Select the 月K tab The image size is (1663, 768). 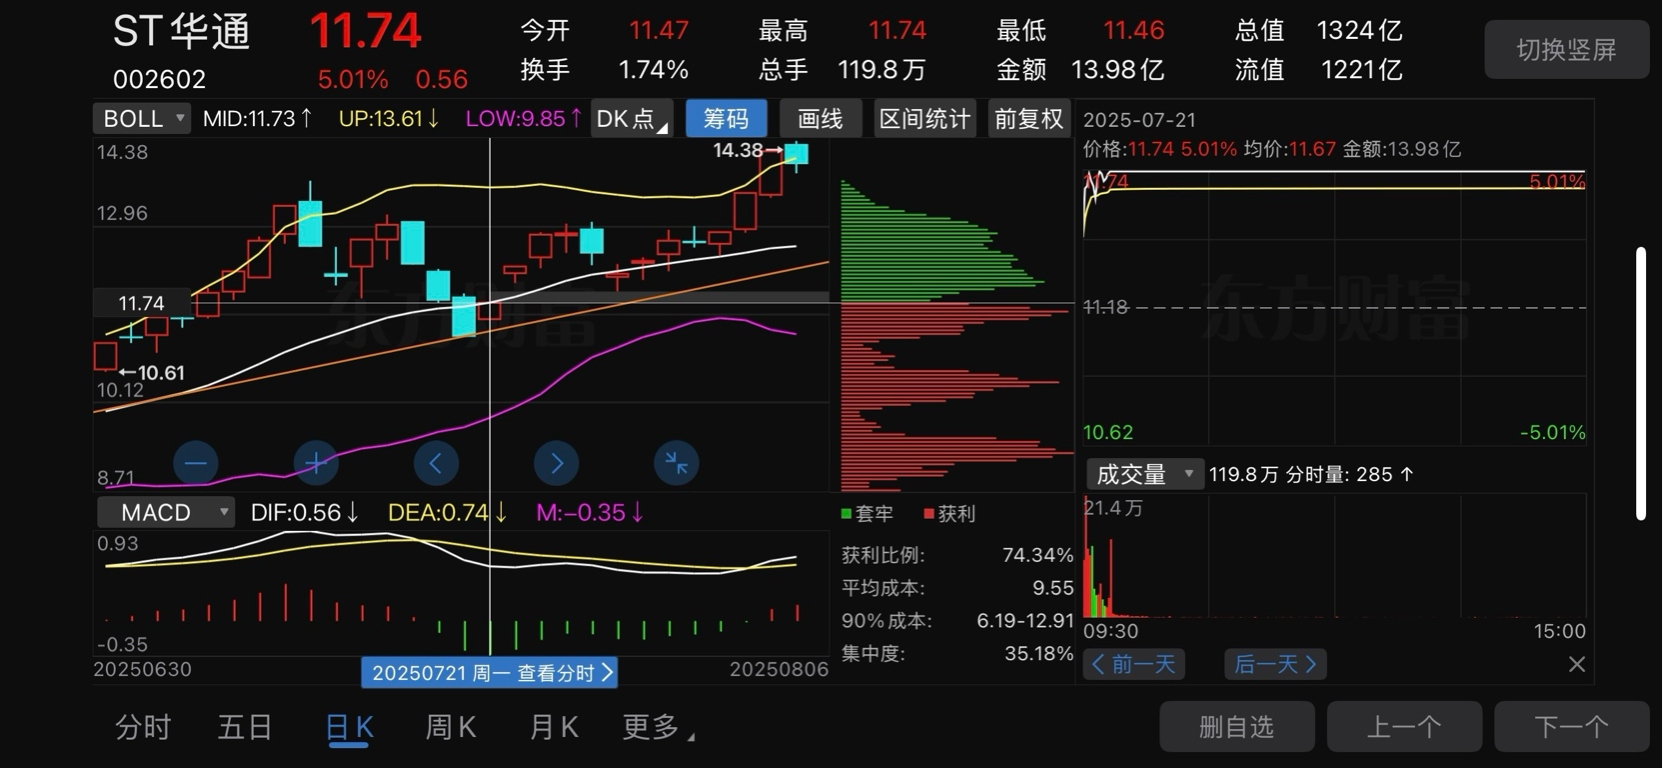pos(554,727)
